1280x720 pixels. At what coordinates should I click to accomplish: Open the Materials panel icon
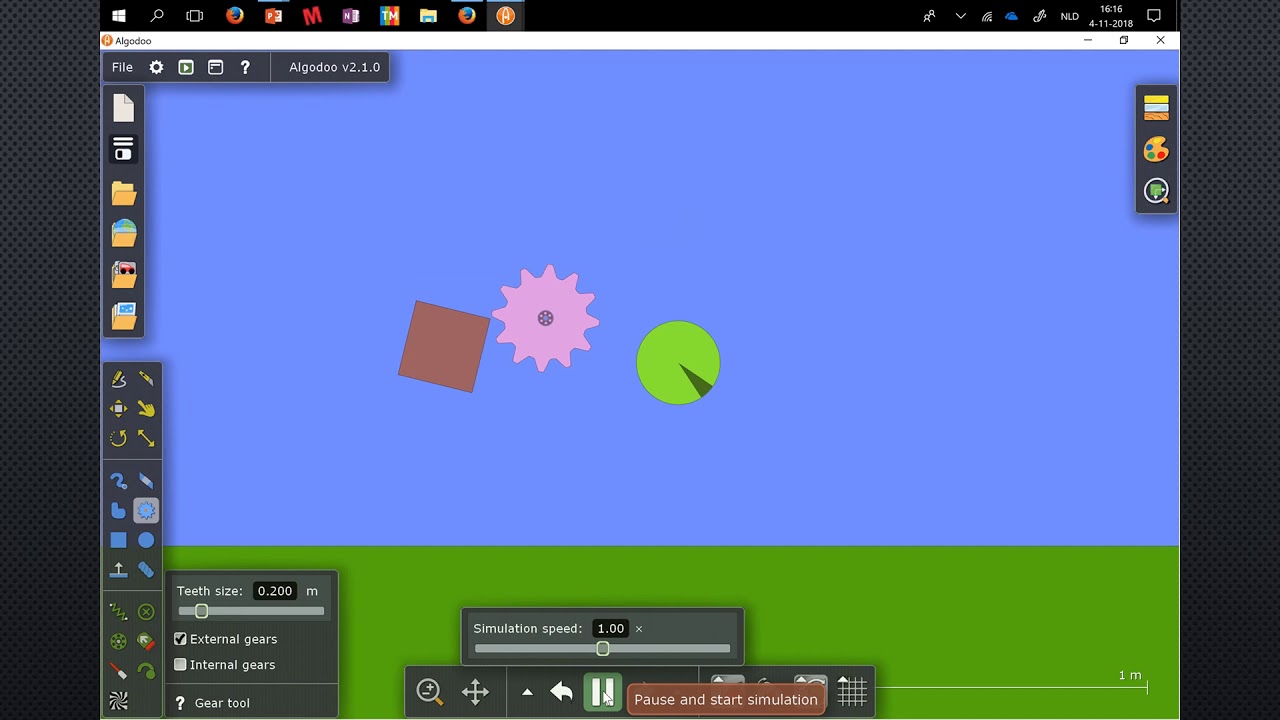1156,108
